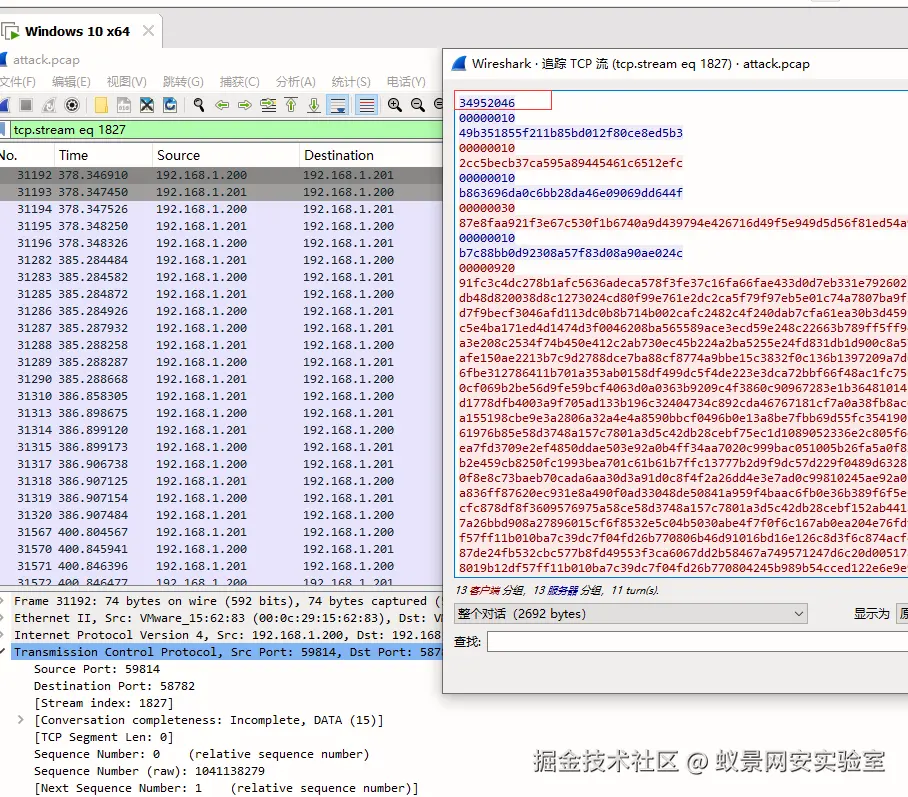Select packet 31290 in the list
Image resolution: width=908 pixels, height=797 pixels.
221,379
